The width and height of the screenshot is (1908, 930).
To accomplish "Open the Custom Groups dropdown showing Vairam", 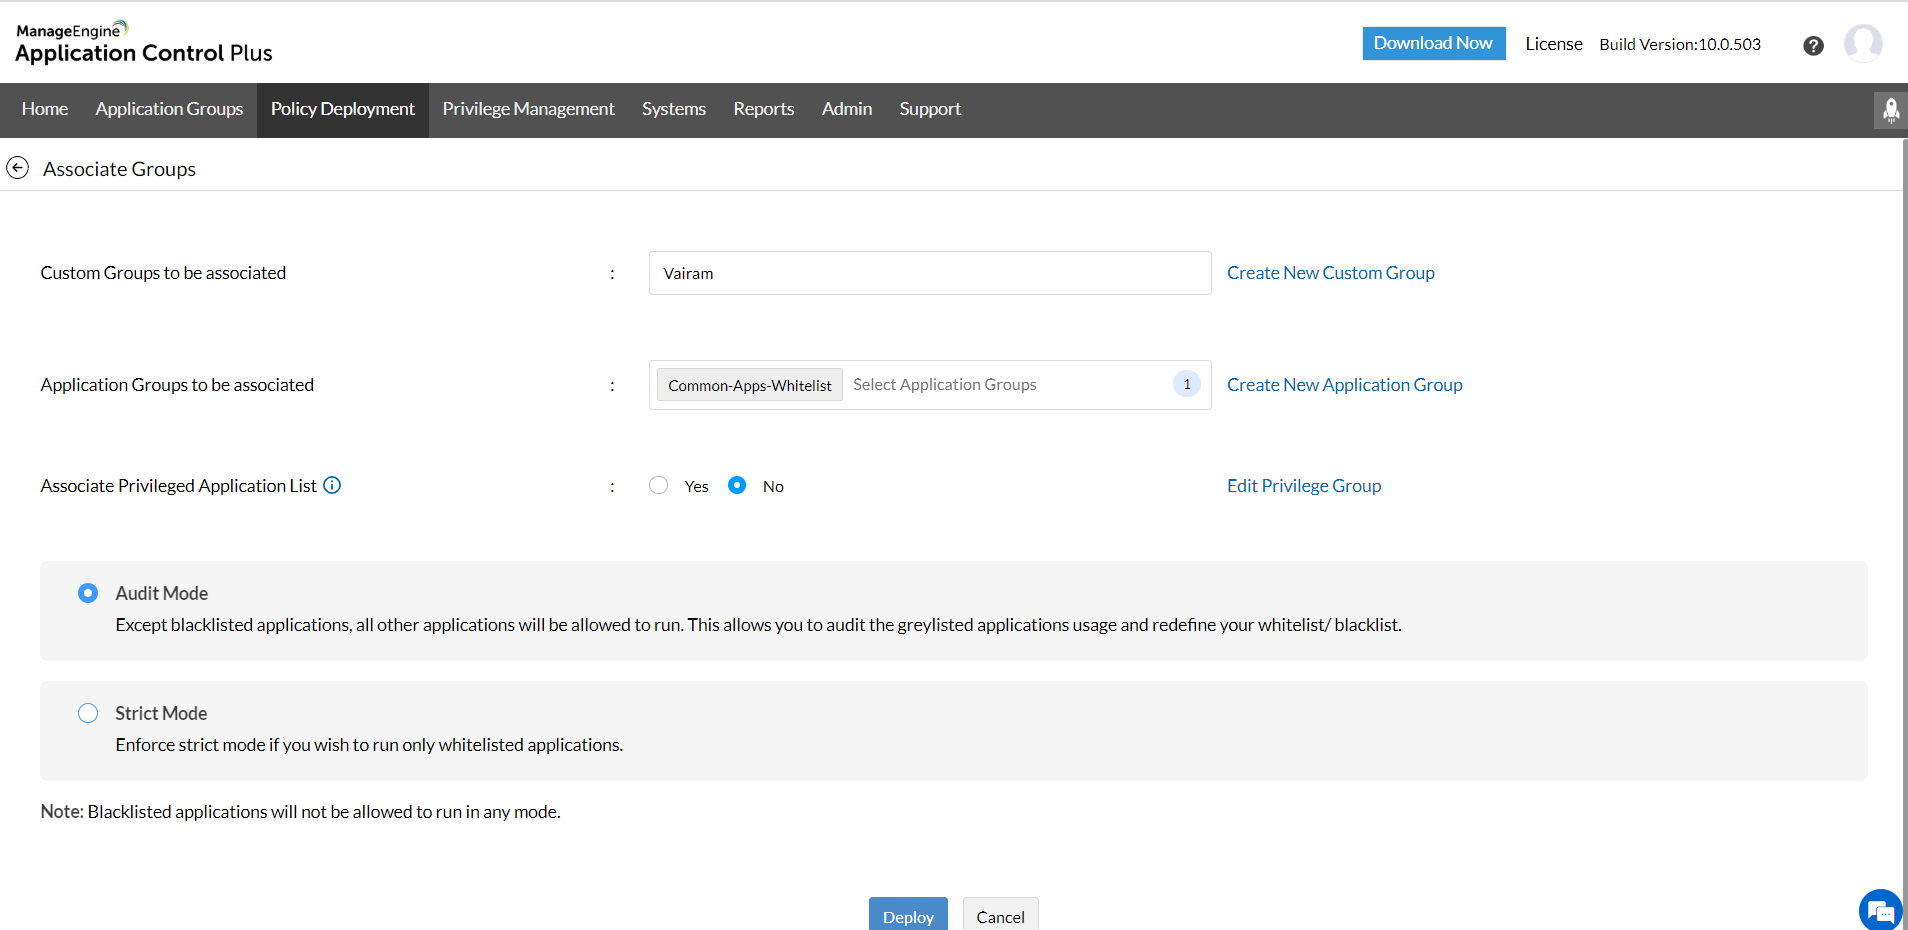I will [929, 273].
